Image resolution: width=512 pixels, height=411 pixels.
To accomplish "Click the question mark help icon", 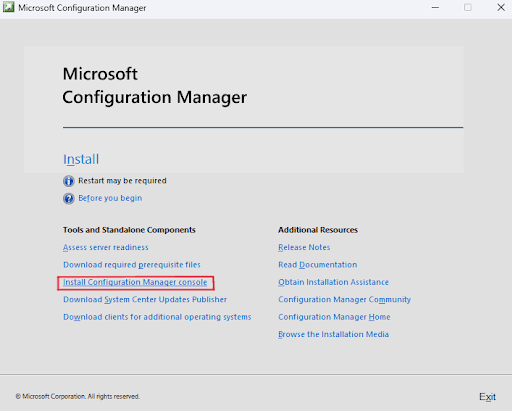I will [x=69, y=199].
